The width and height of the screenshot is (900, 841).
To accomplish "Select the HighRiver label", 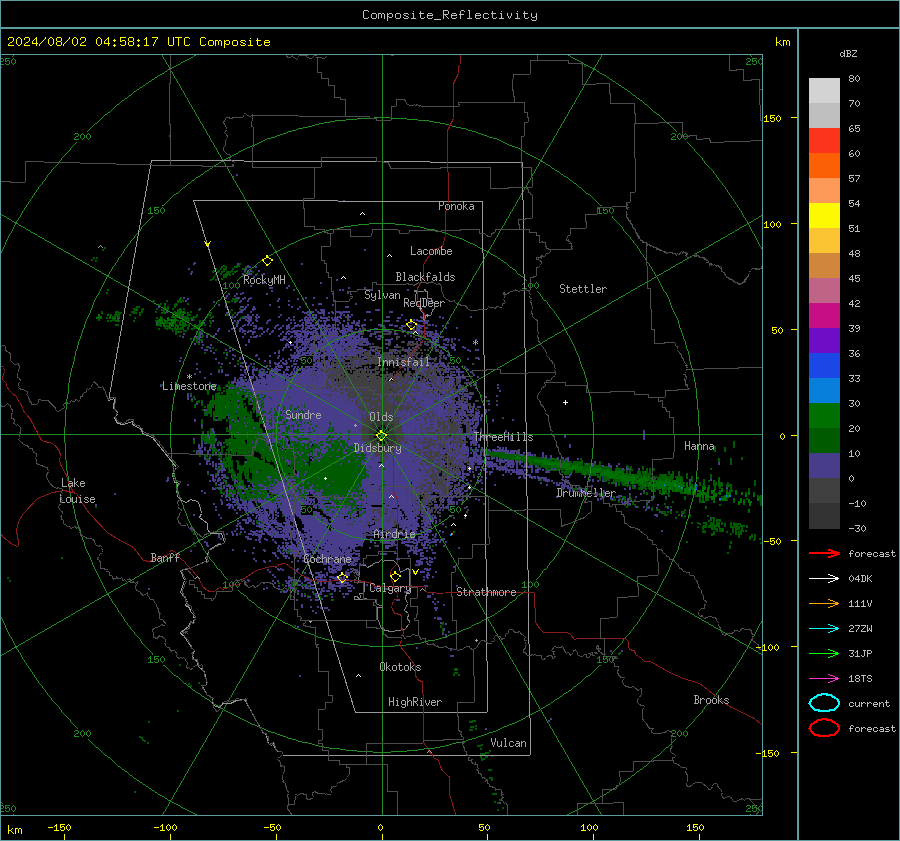I will (415, 702).
